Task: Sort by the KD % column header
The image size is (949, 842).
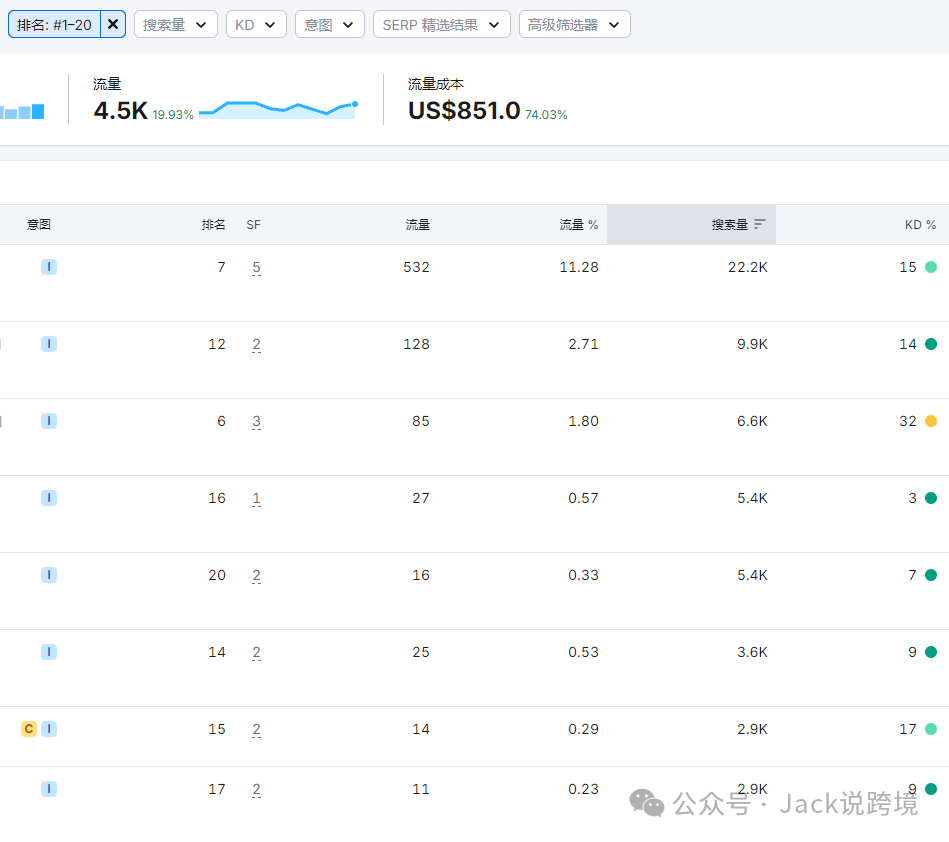Action: pyautogui.click(x=920, y=225)
